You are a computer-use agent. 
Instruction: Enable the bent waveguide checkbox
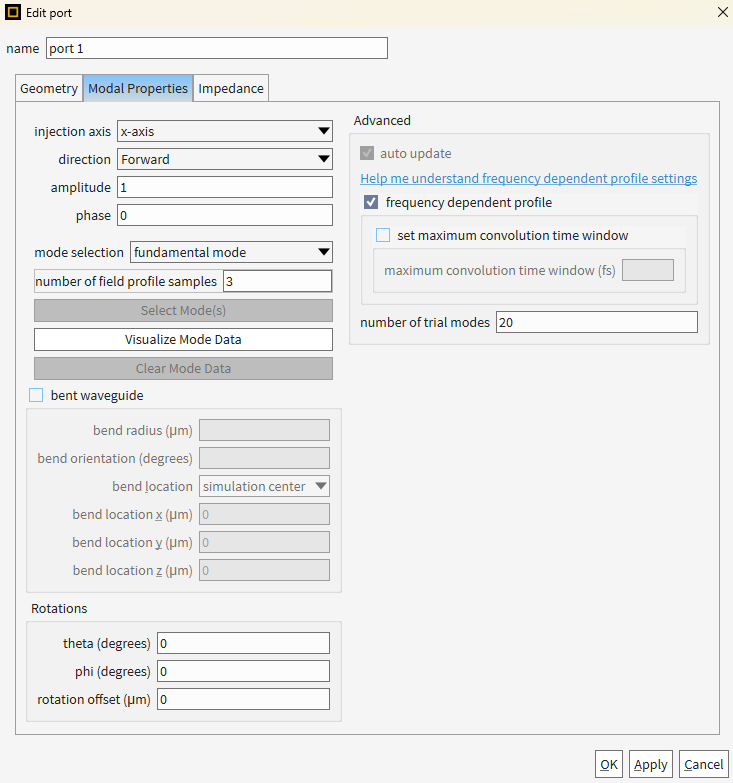36,395
